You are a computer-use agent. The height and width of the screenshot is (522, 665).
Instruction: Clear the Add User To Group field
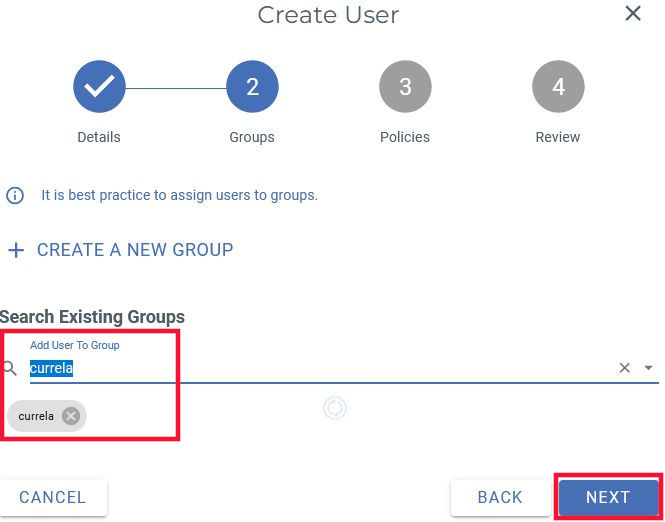pos(625,368)
